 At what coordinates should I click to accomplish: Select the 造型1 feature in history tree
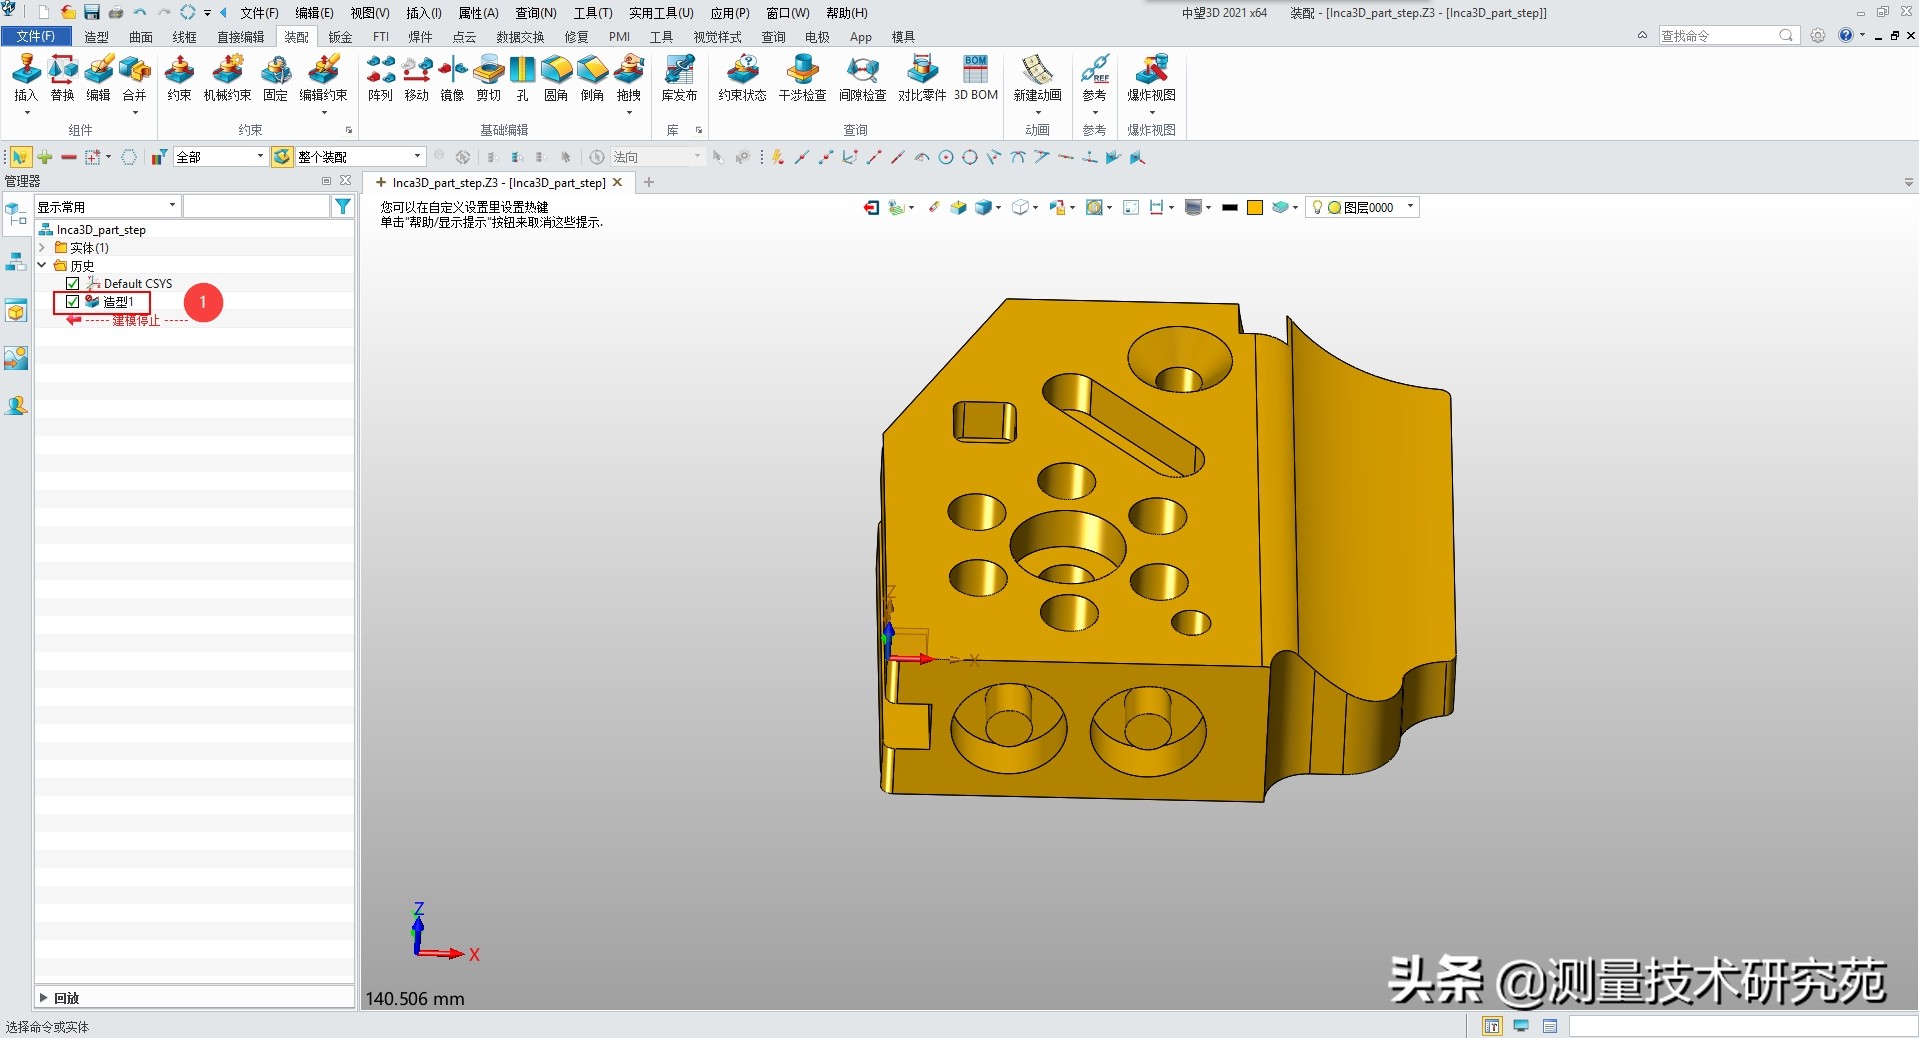[x=118, y=301]
